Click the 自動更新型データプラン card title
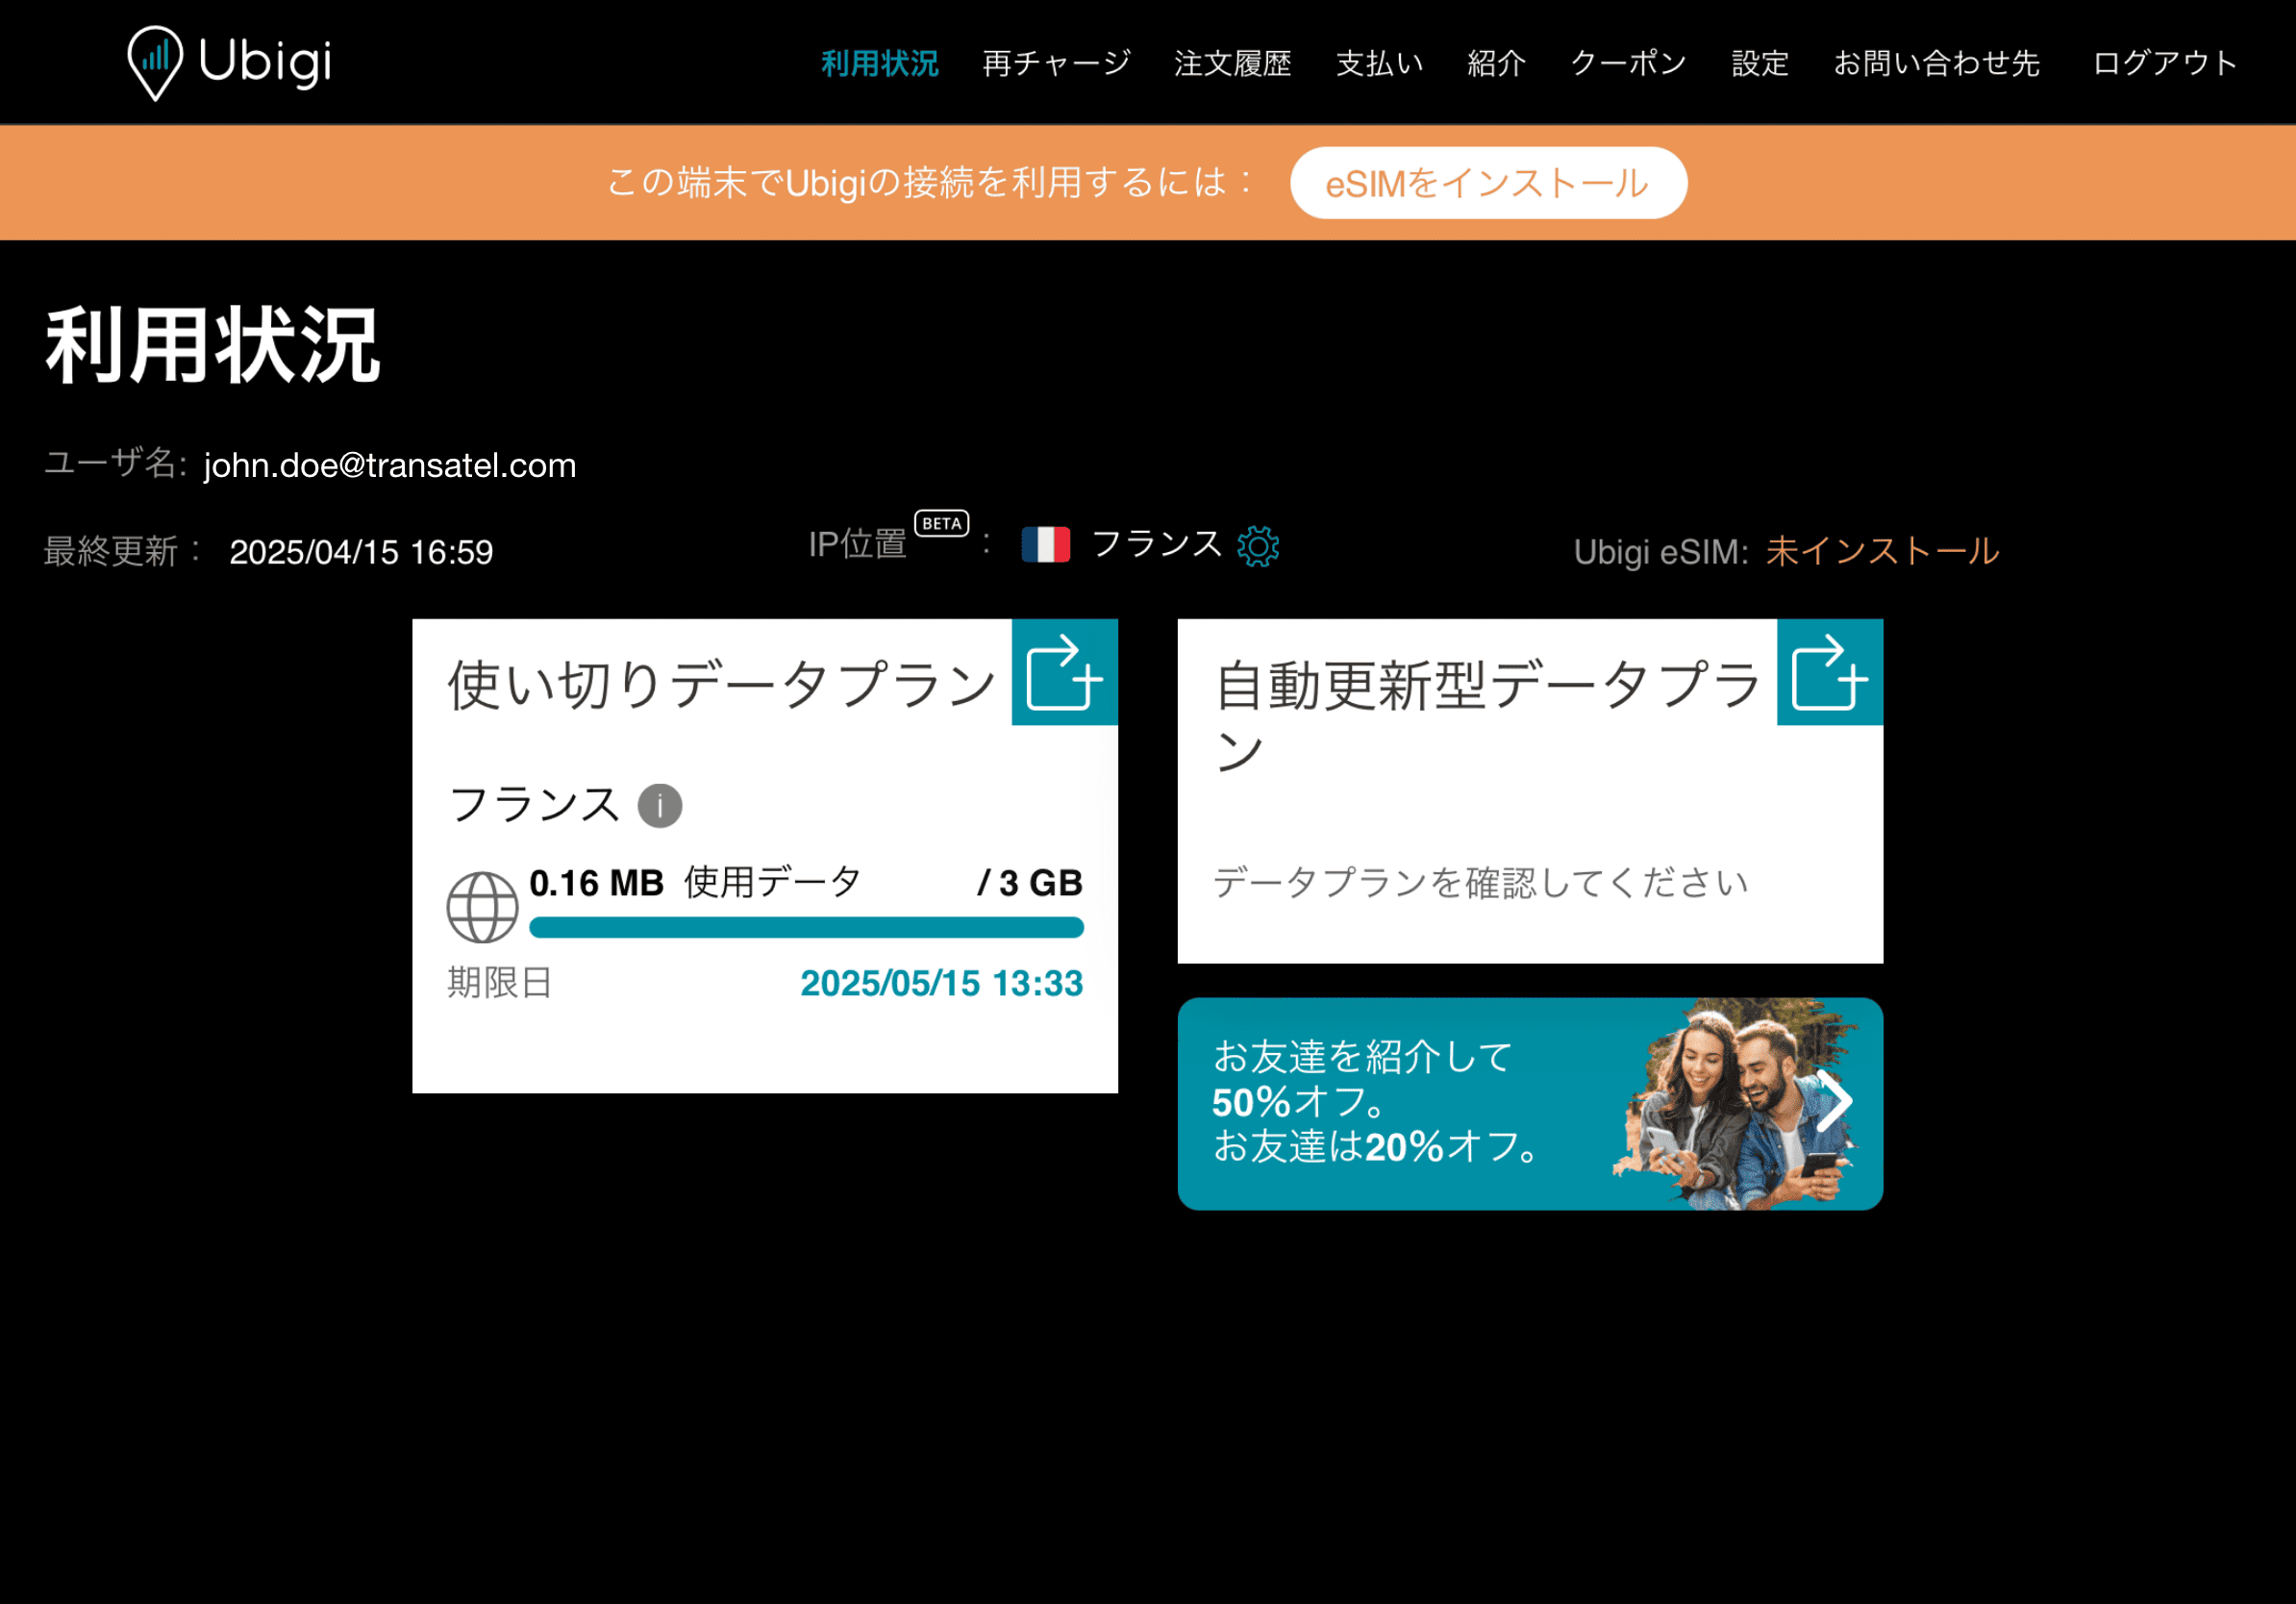This screenshot has width=2296, height=1604. 1487,716
